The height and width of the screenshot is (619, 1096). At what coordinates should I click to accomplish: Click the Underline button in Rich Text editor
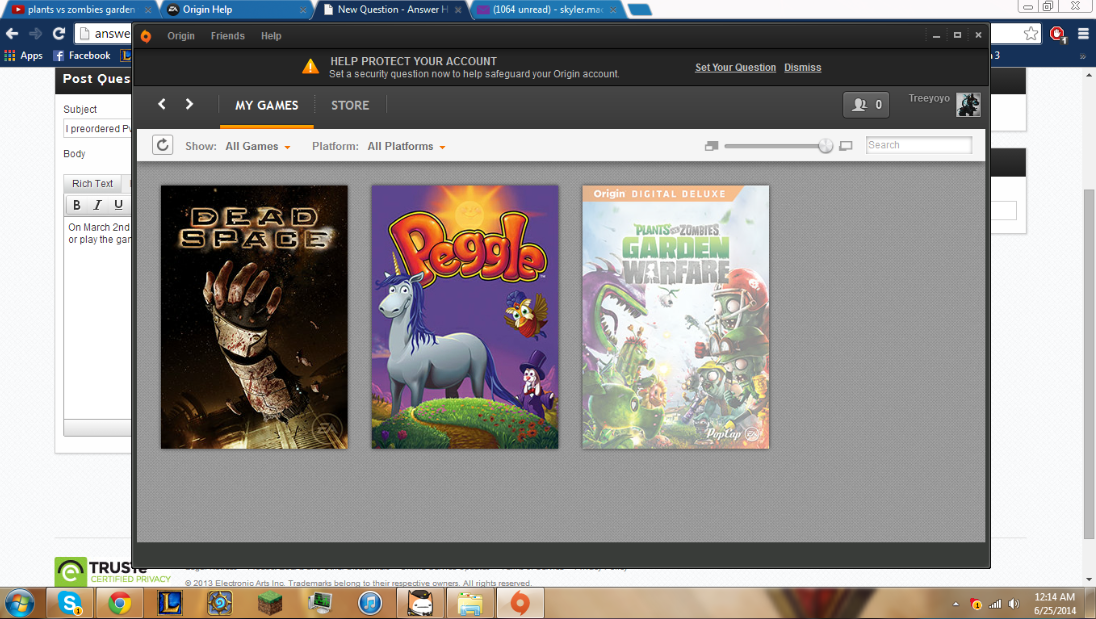point(119,205)
